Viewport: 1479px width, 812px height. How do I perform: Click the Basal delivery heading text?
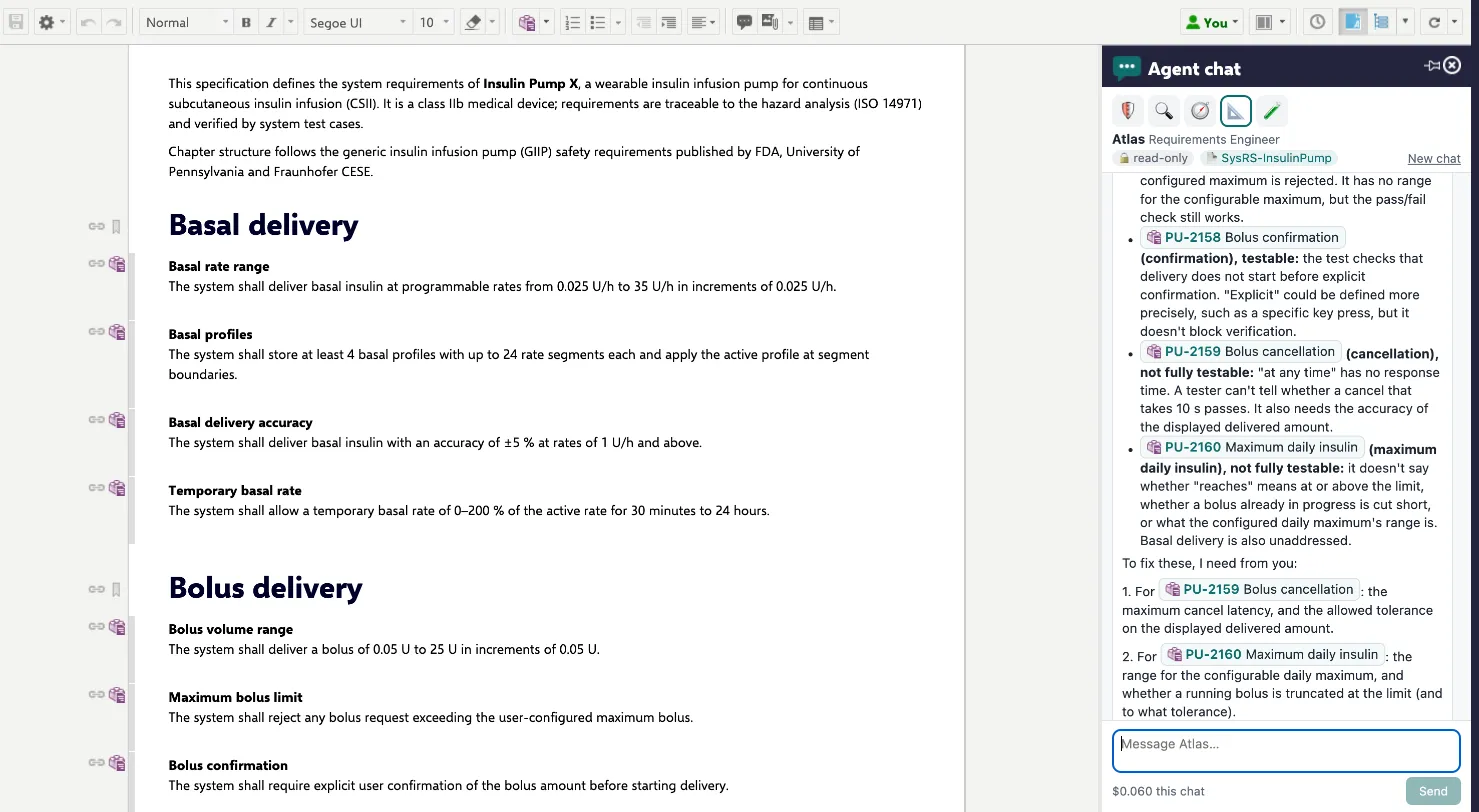tap(263, 225)
